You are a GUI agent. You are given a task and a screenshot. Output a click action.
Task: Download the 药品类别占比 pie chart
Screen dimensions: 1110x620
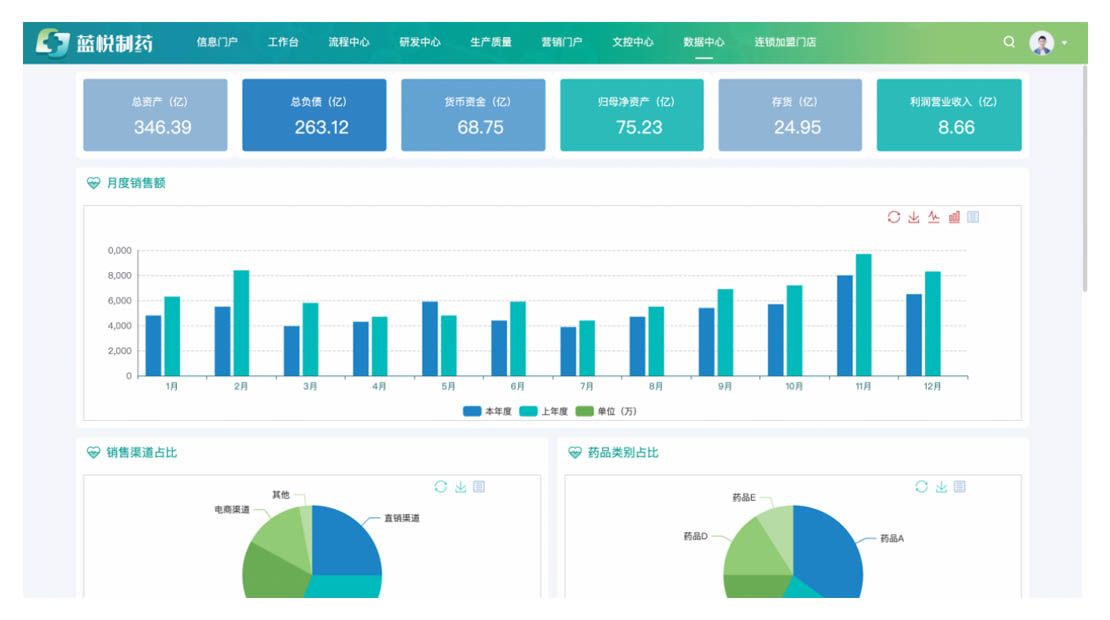click(941, 487)
